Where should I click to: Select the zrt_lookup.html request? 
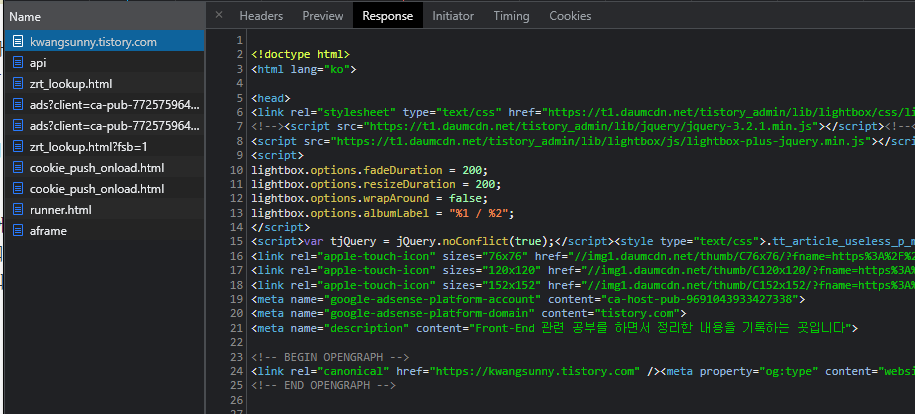104,84
